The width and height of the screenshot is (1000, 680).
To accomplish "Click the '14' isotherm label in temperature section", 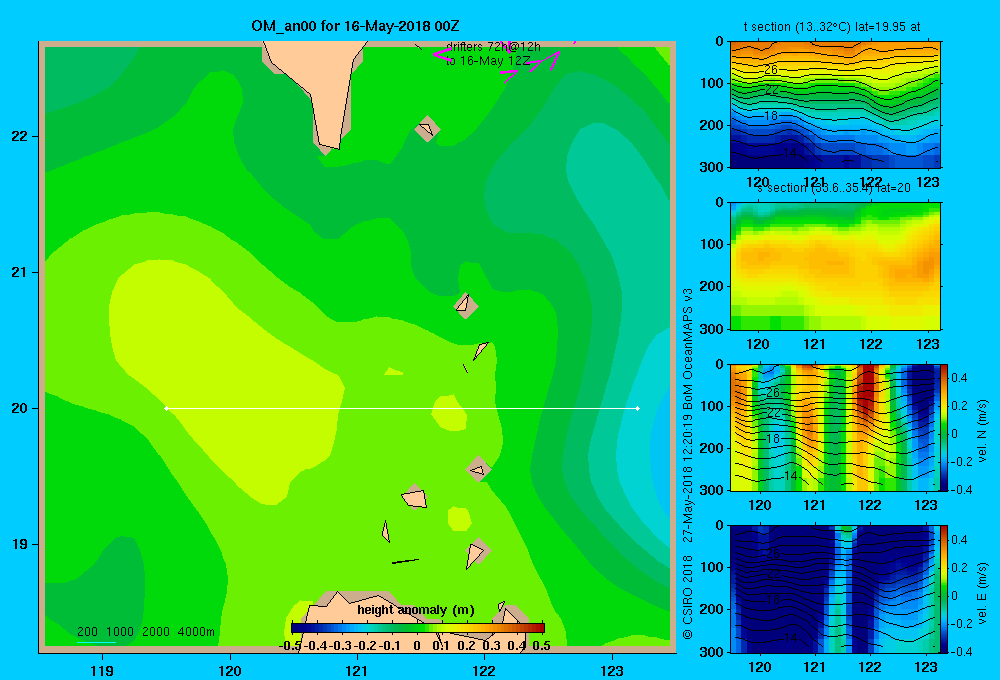I will click(x=790, y=152).
